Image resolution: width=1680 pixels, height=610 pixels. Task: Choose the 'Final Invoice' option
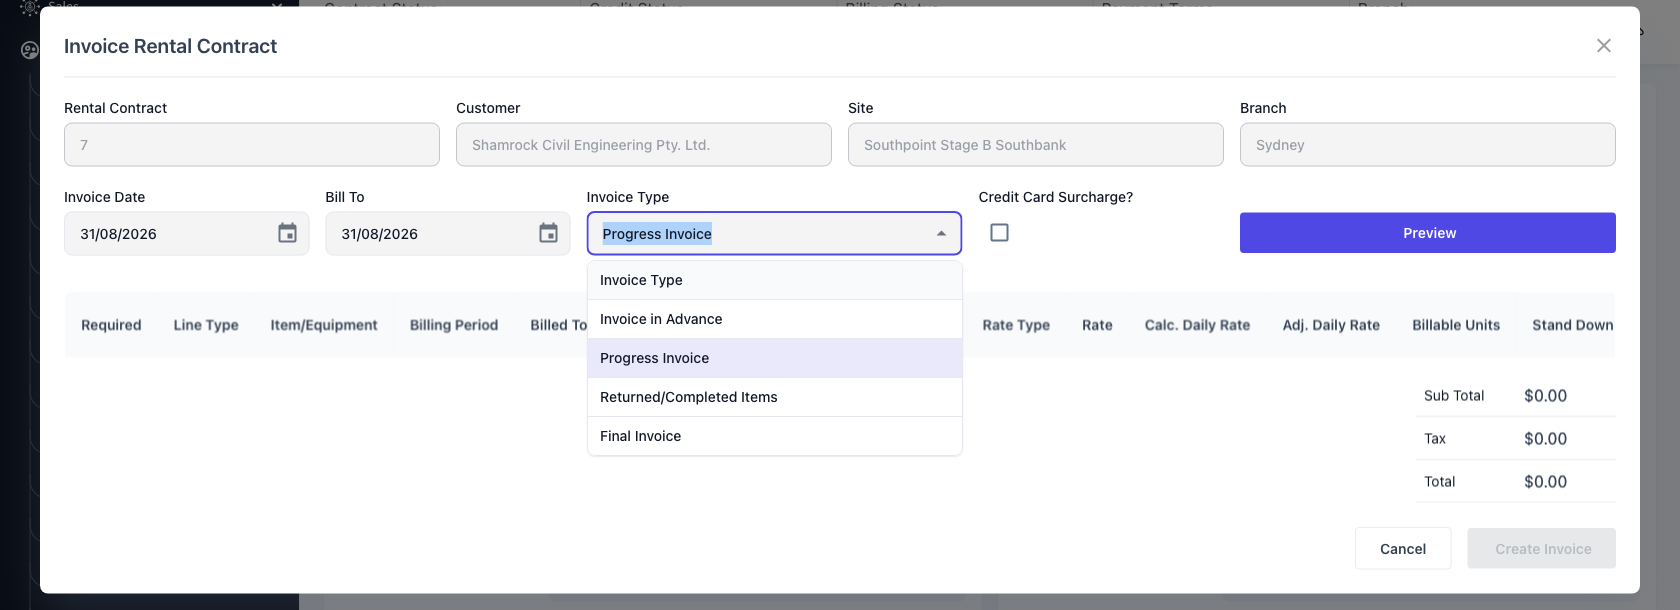tap(775, 436)
